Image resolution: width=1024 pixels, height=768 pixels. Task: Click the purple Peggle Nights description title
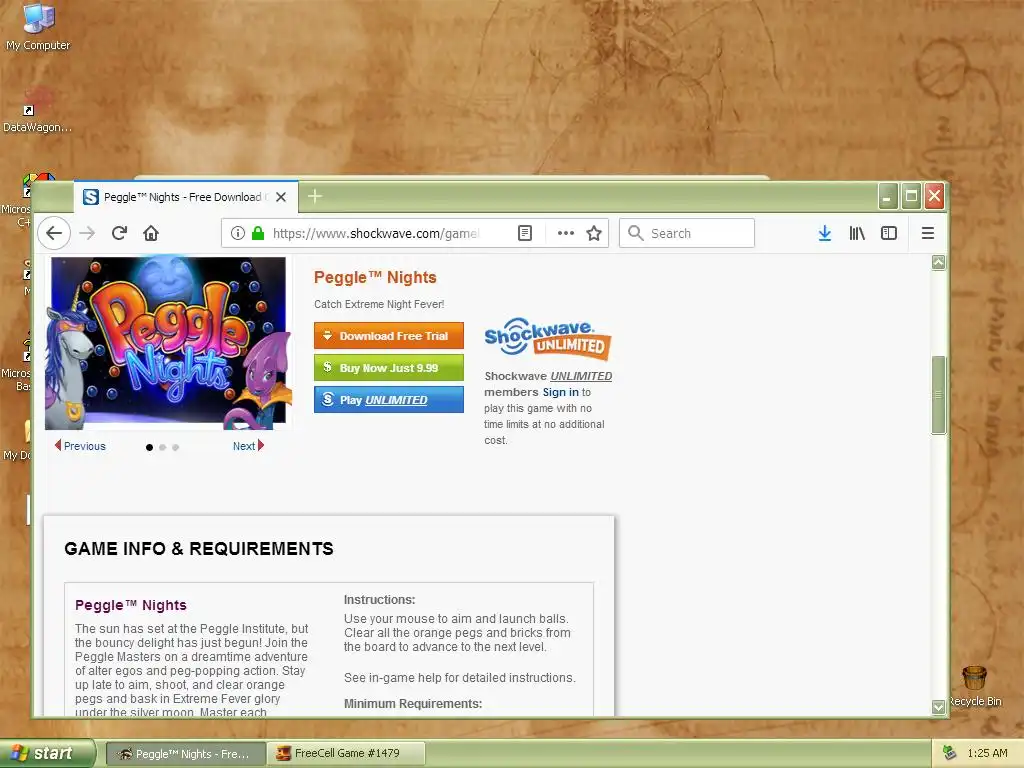(x=131, y=605)
